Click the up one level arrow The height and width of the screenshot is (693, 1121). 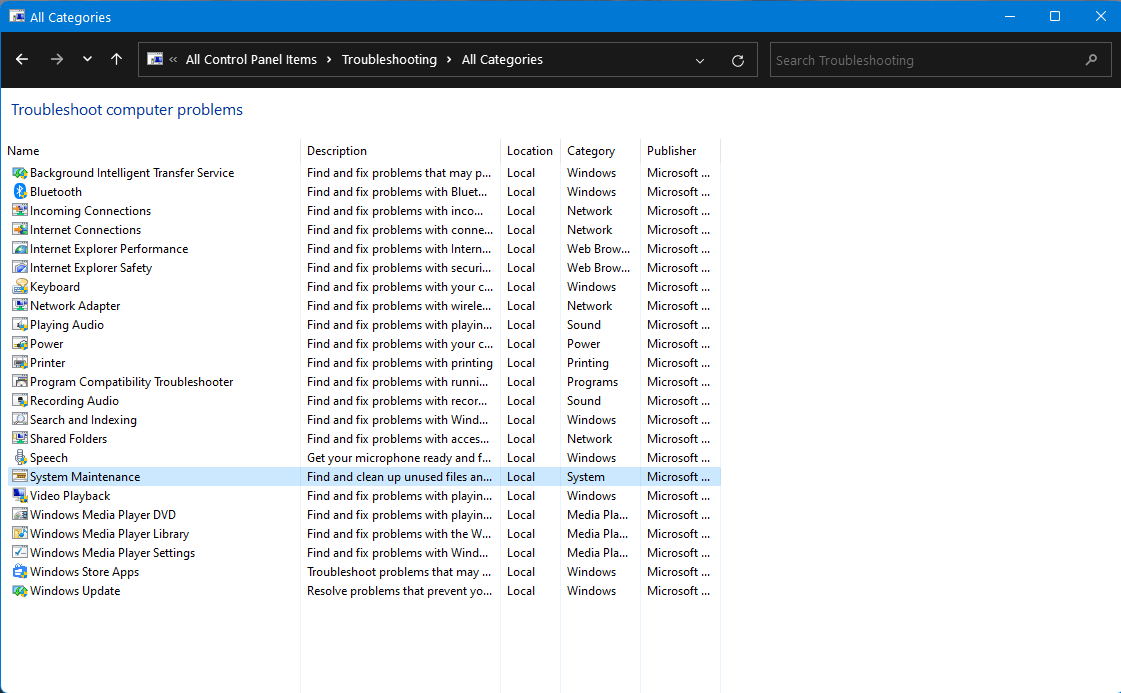pos(116,59)
